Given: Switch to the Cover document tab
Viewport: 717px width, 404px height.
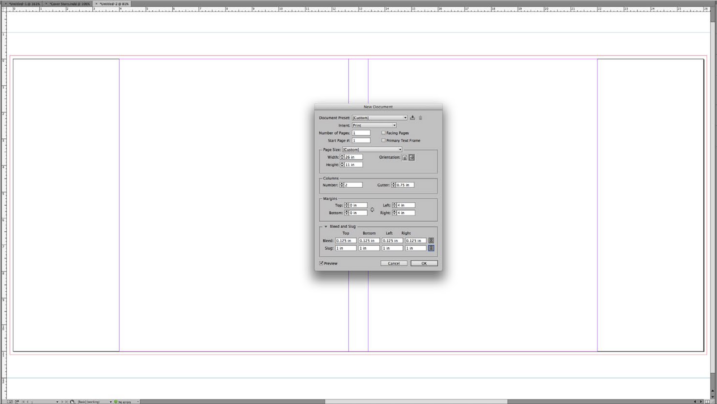Looking at the screenshot, I should pos(70,4).
